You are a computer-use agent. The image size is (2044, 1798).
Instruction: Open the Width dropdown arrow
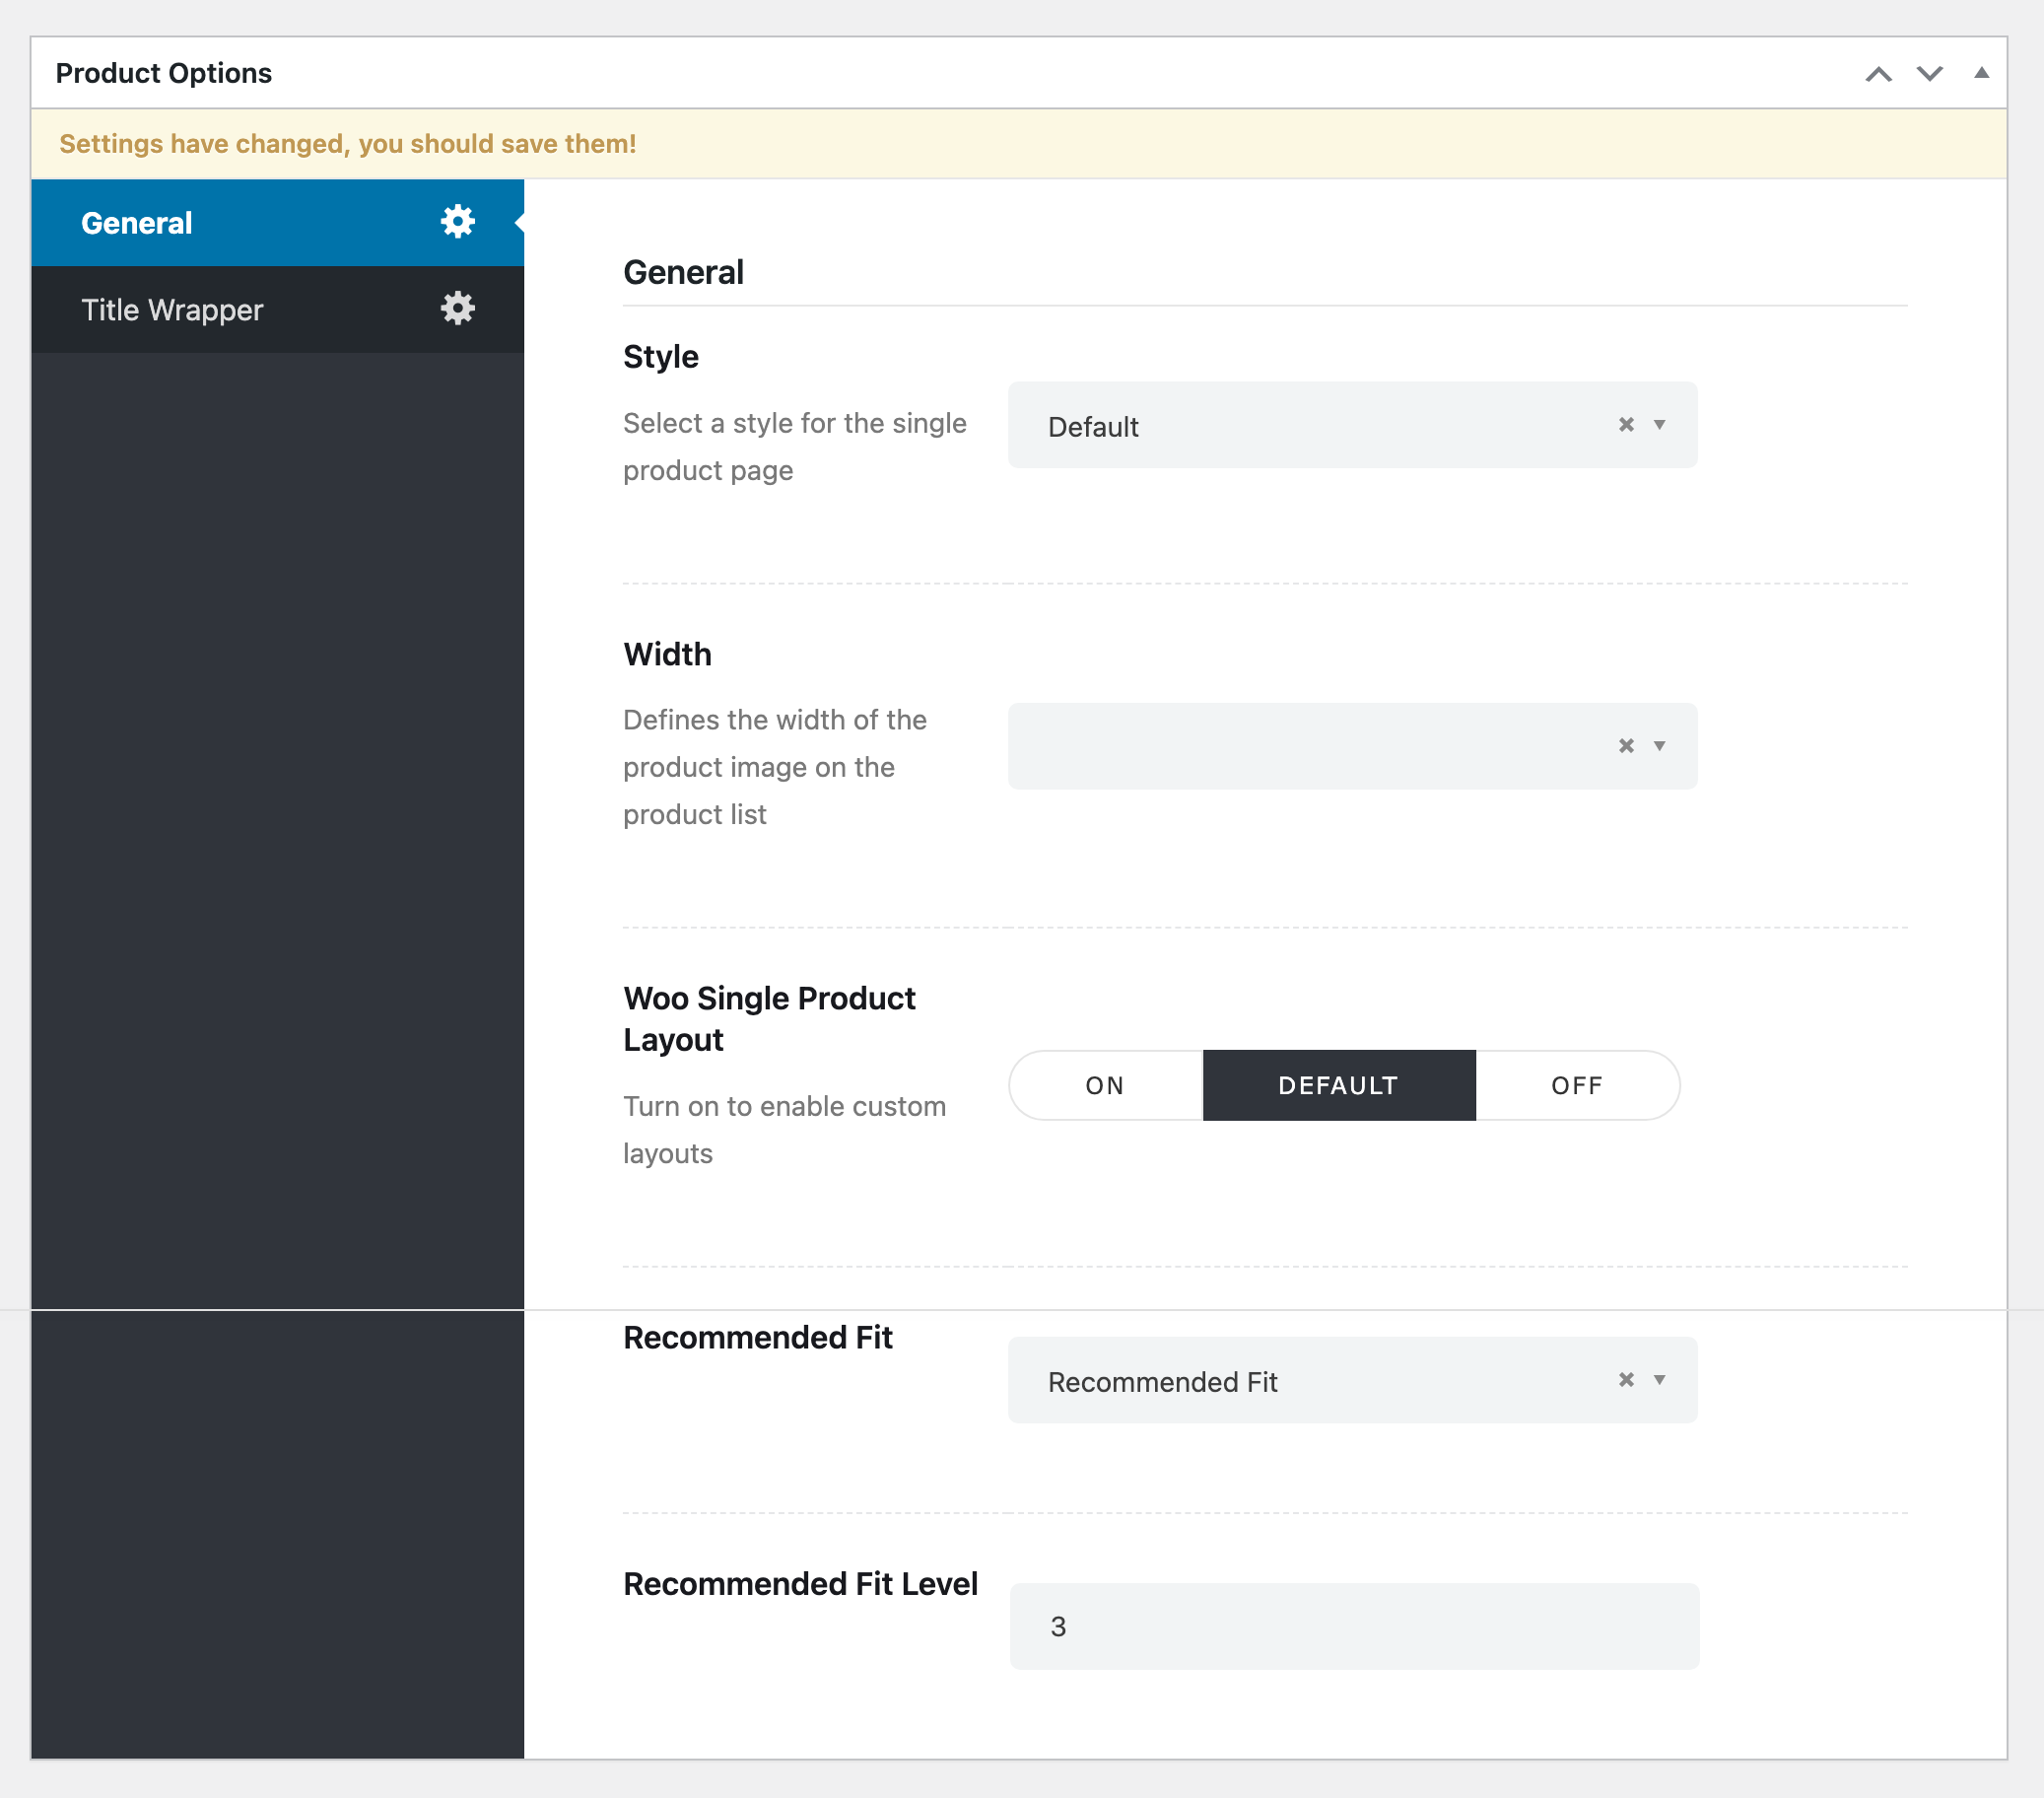click(1659, 746)
